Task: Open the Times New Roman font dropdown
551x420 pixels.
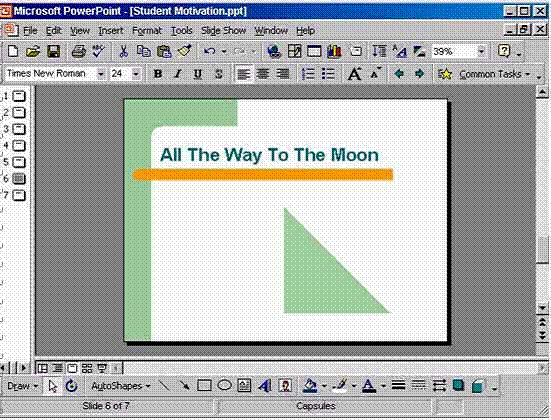Action: pos(101,74)
